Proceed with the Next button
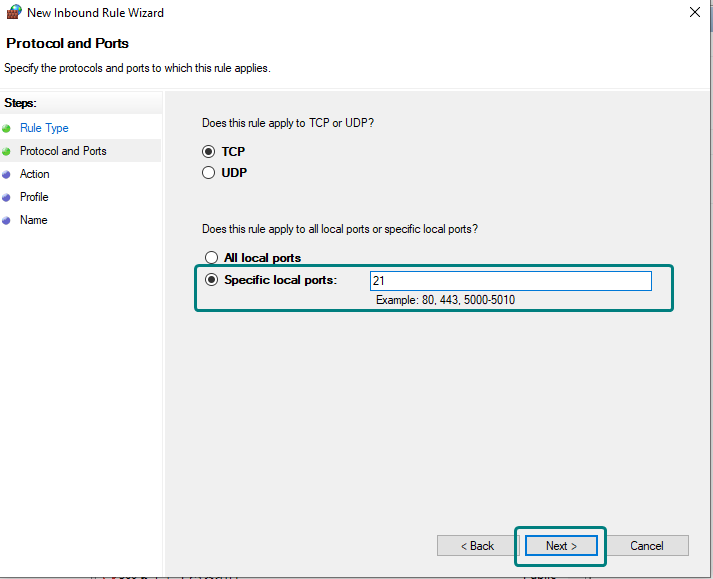The width and height of the screenshot is (713, 579). [x=561, y=546]
